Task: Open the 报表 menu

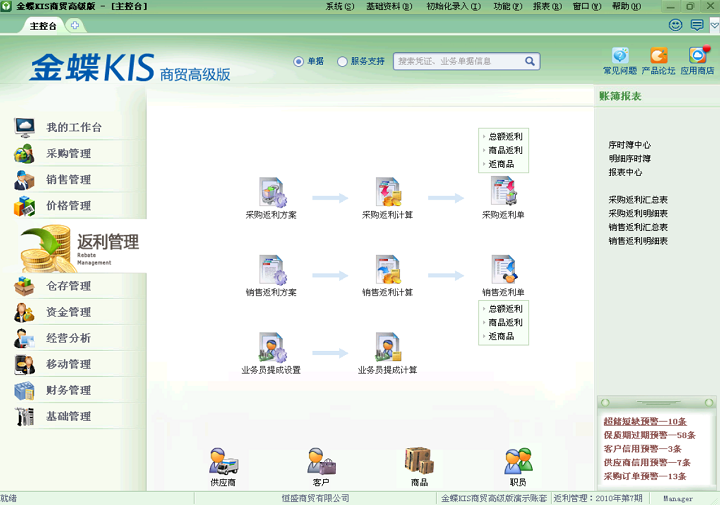Action: tap(547, 6)
